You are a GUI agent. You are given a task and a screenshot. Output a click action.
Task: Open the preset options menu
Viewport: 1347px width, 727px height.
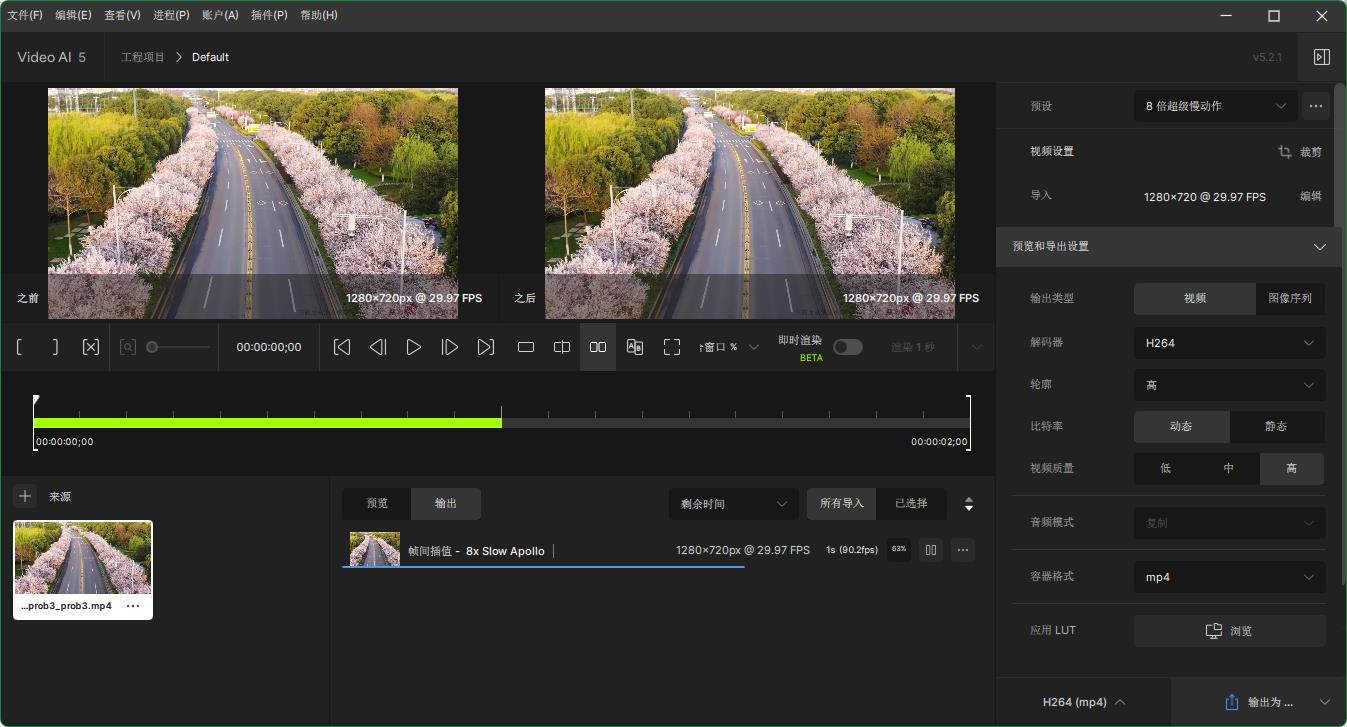pos(1316,106)
